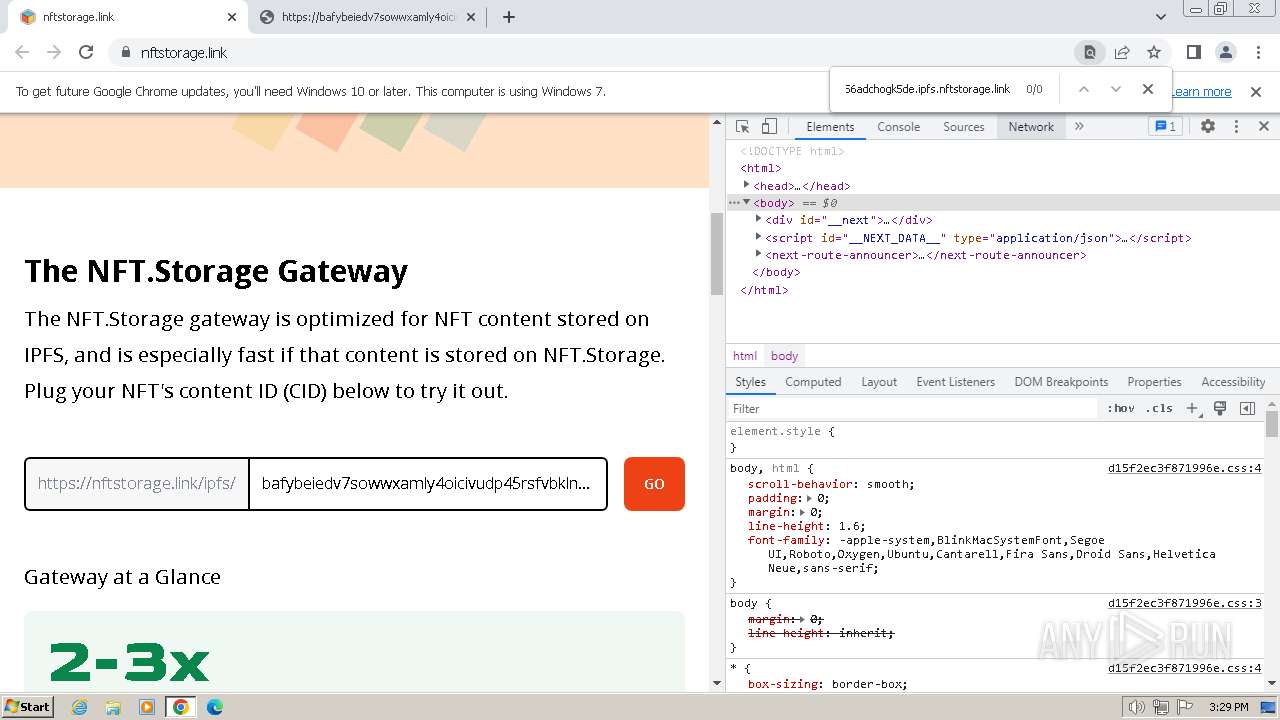The width and height of the screenshot is (1280, 720).
Task: Open the issues counter badge showing 1
Action: coord(1165,127)
